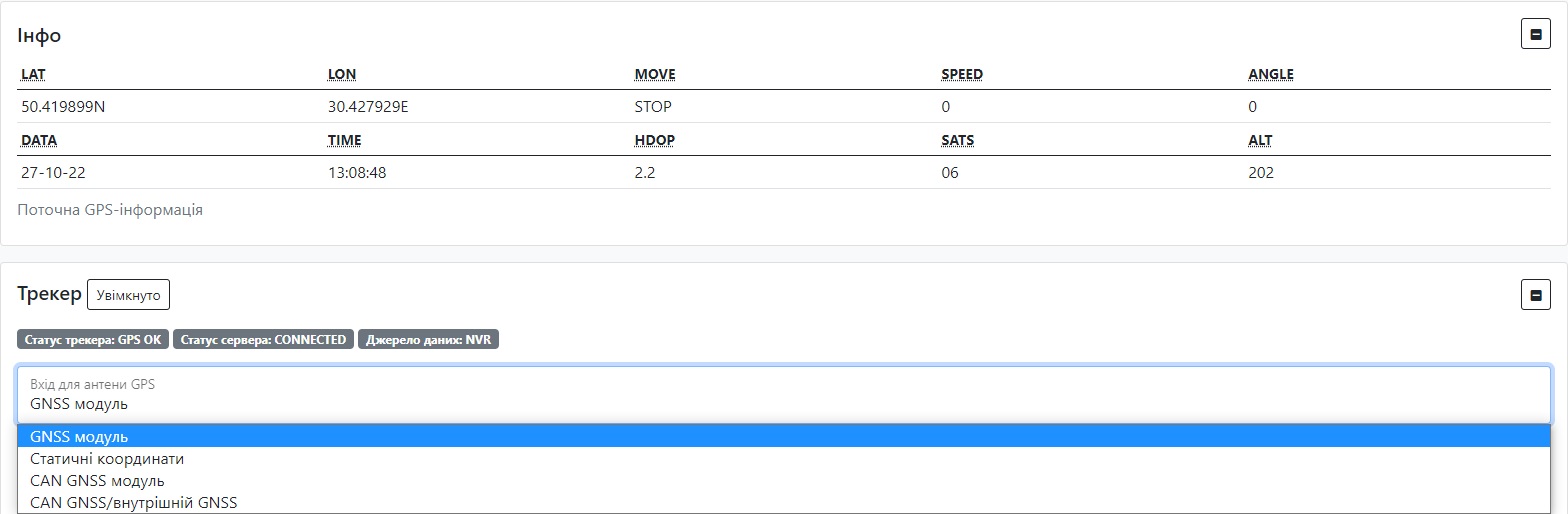Collapse the Інфо panel
Screen dimensions: 1568x514
click(1535, 34)
